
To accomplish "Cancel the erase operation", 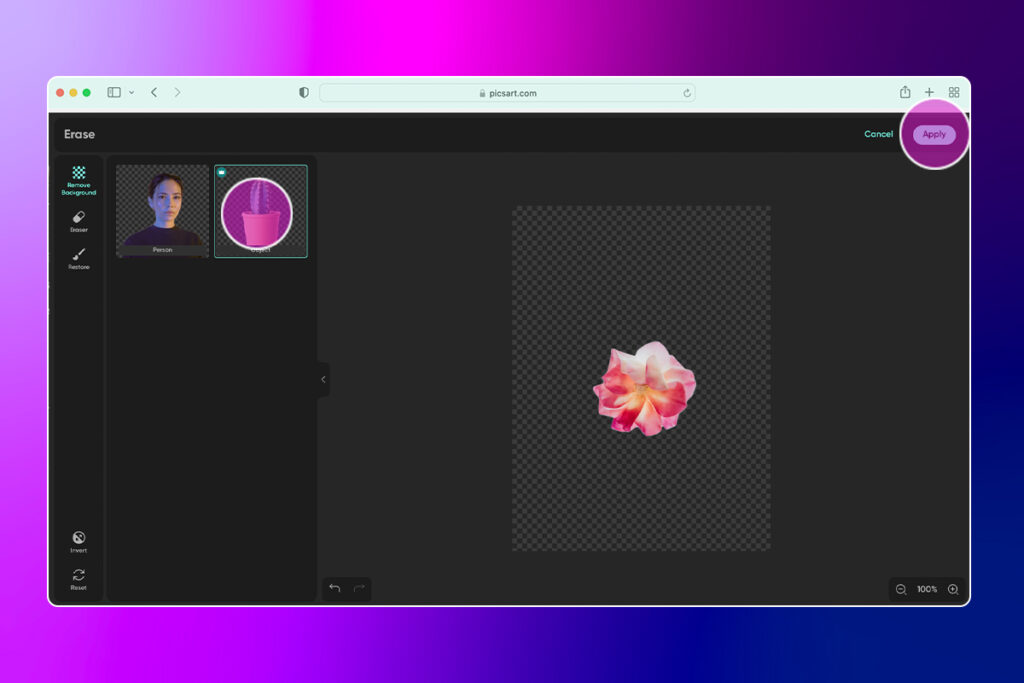I will 878,134.
